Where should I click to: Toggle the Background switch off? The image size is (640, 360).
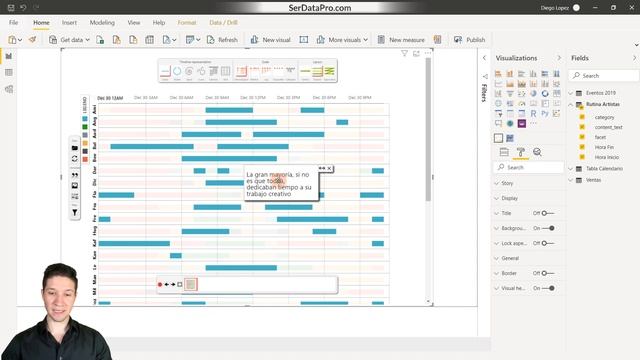click(x=548, y=228)
